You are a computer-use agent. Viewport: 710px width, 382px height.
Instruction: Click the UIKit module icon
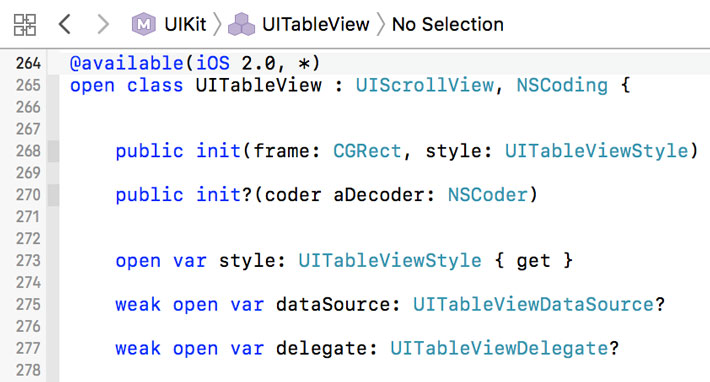pos(144,24)
